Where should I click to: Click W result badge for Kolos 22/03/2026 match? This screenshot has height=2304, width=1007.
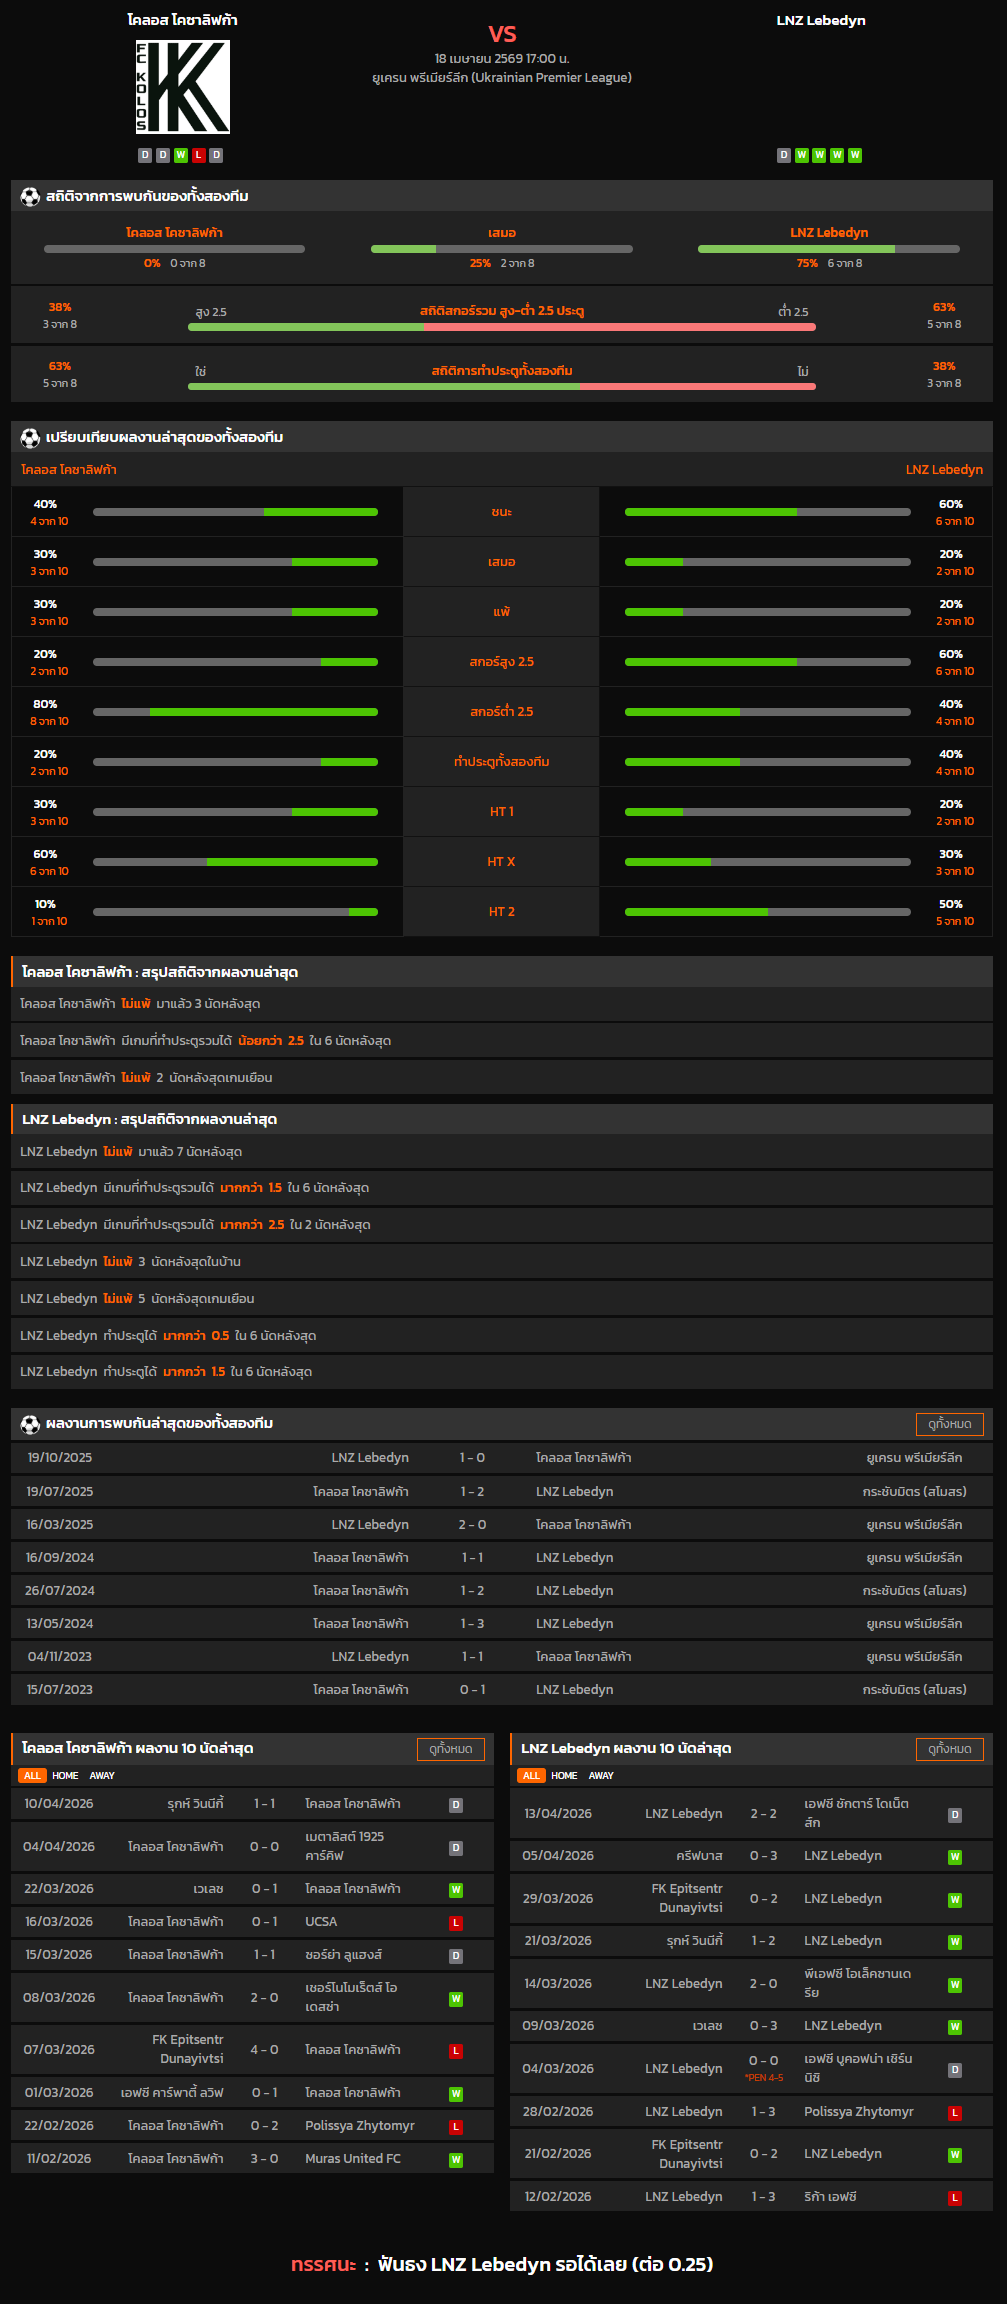point(456,1890)
